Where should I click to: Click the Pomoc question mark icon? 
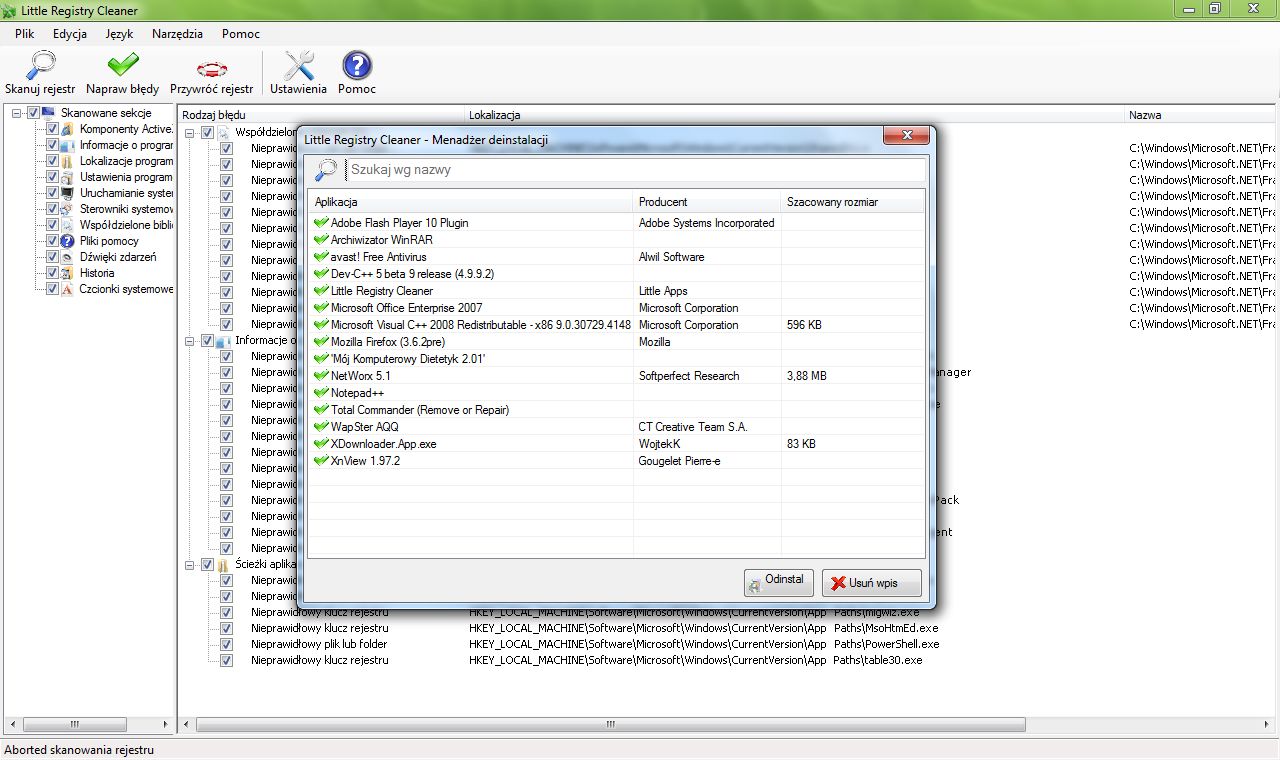click(x=357, y=65)
